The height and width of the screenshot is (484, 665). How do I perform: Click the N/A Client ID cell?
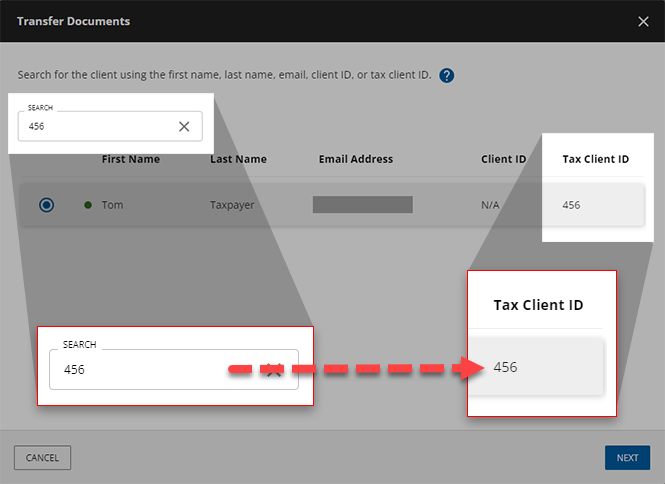pyautogui.click(x=492, y=205)
